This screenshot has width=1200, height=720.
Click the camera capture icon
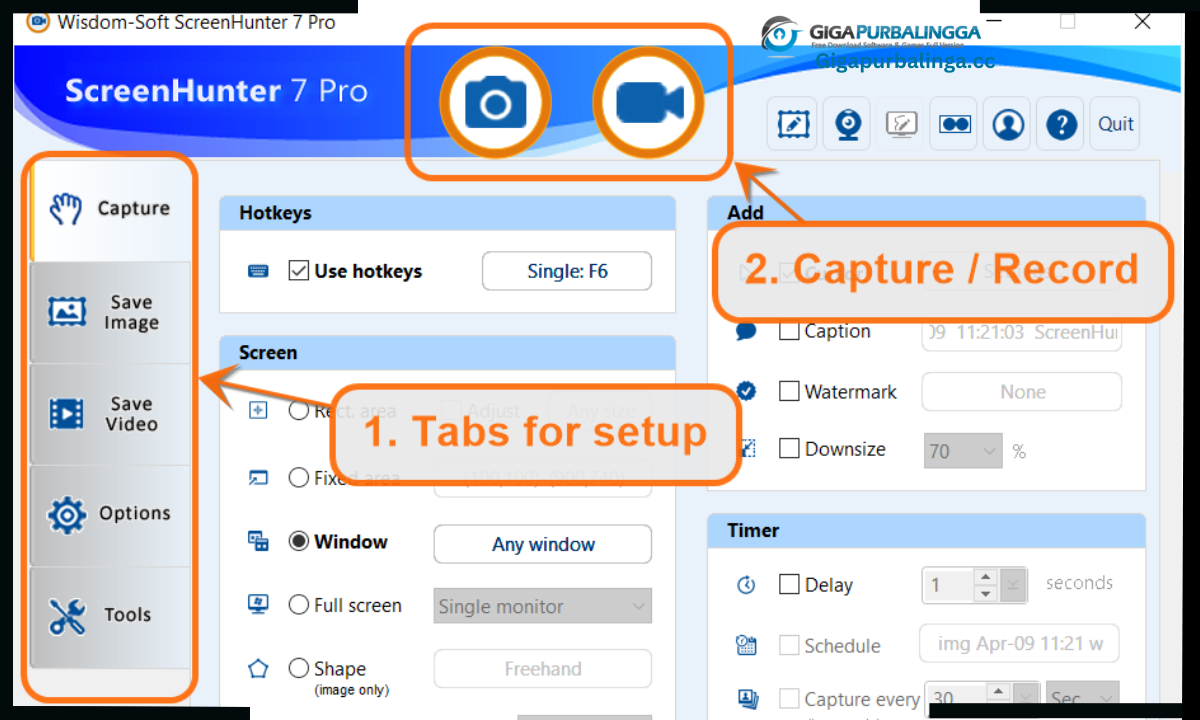[x=495, y=103]
